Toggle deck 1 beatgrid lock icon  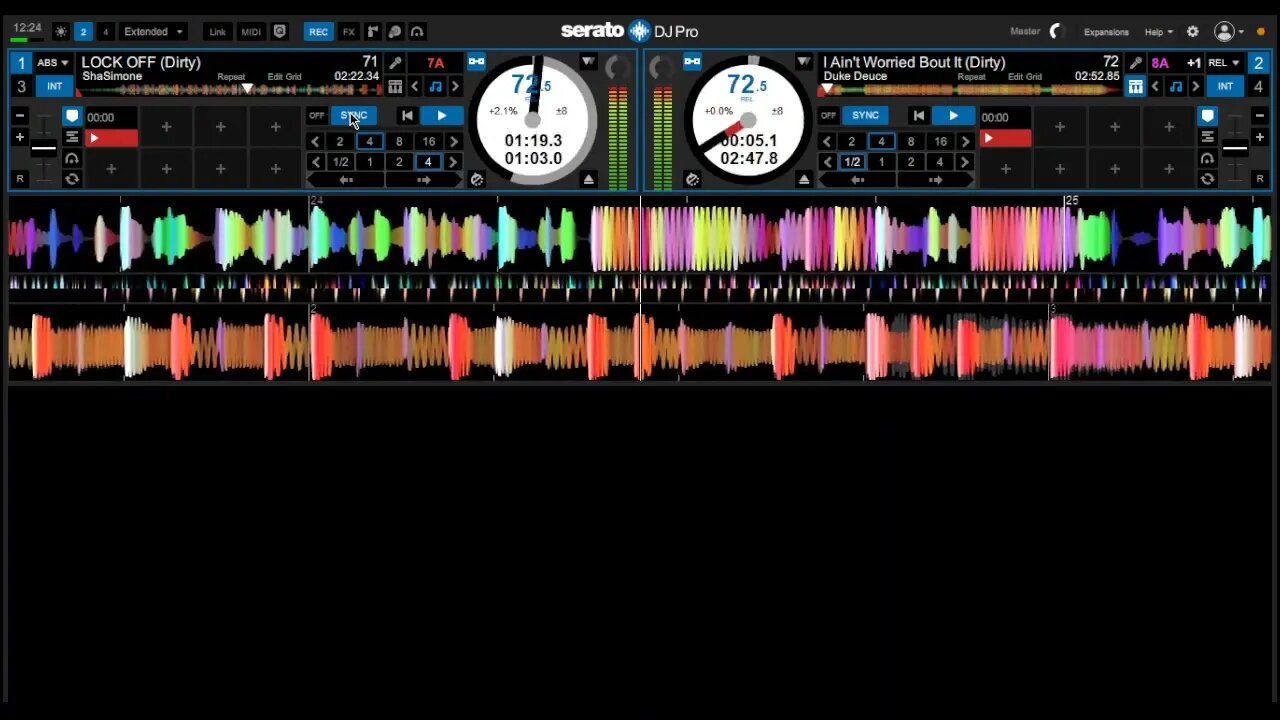tap(395, 87)
